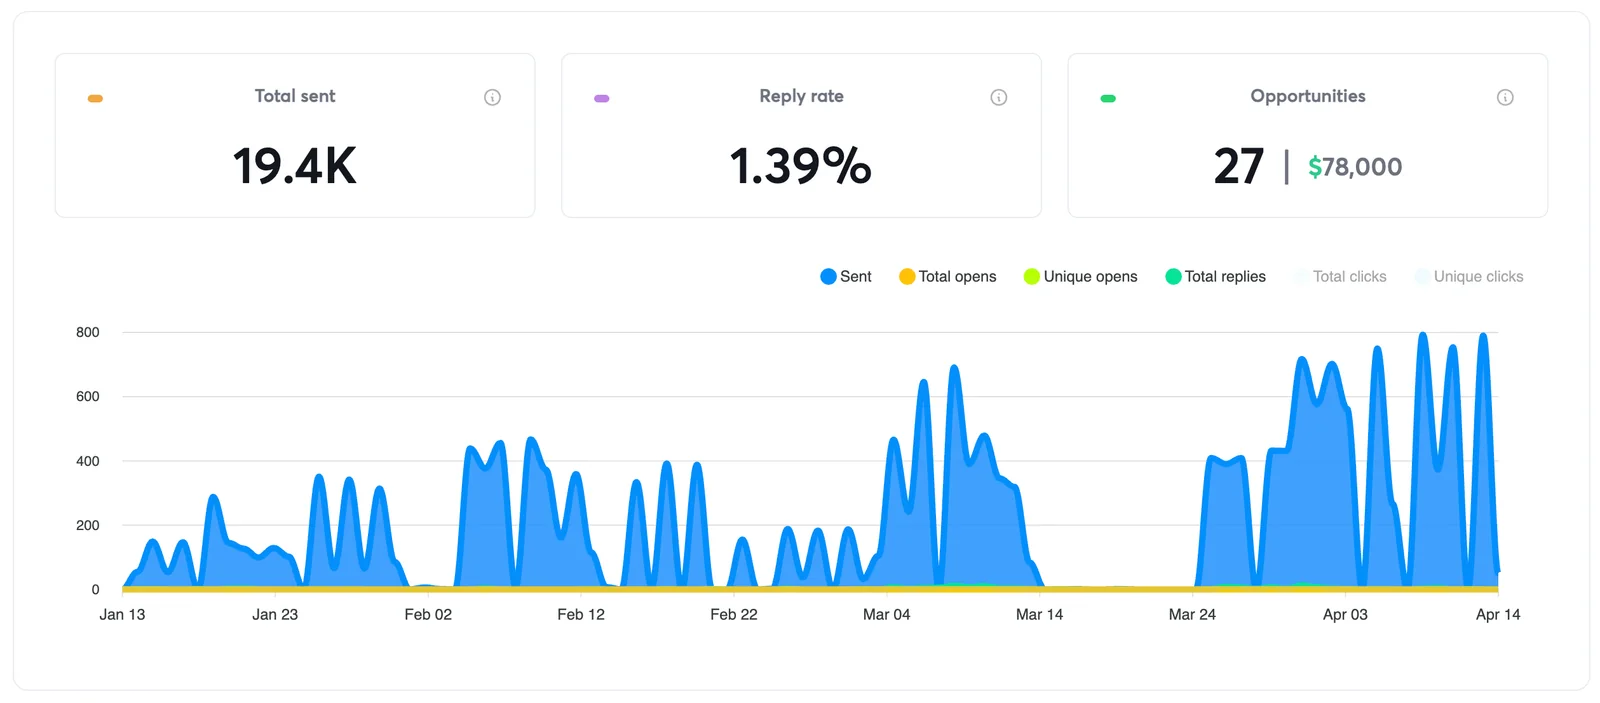The height and width of the screenshot is (703, 1600).
Task: Click the Opportunities card title
Action: click(1308, 96)
